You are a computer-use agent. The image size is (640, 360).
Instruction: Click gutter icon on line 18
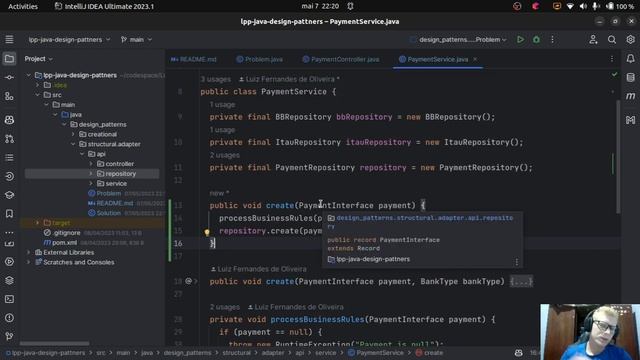click(188, 281)
